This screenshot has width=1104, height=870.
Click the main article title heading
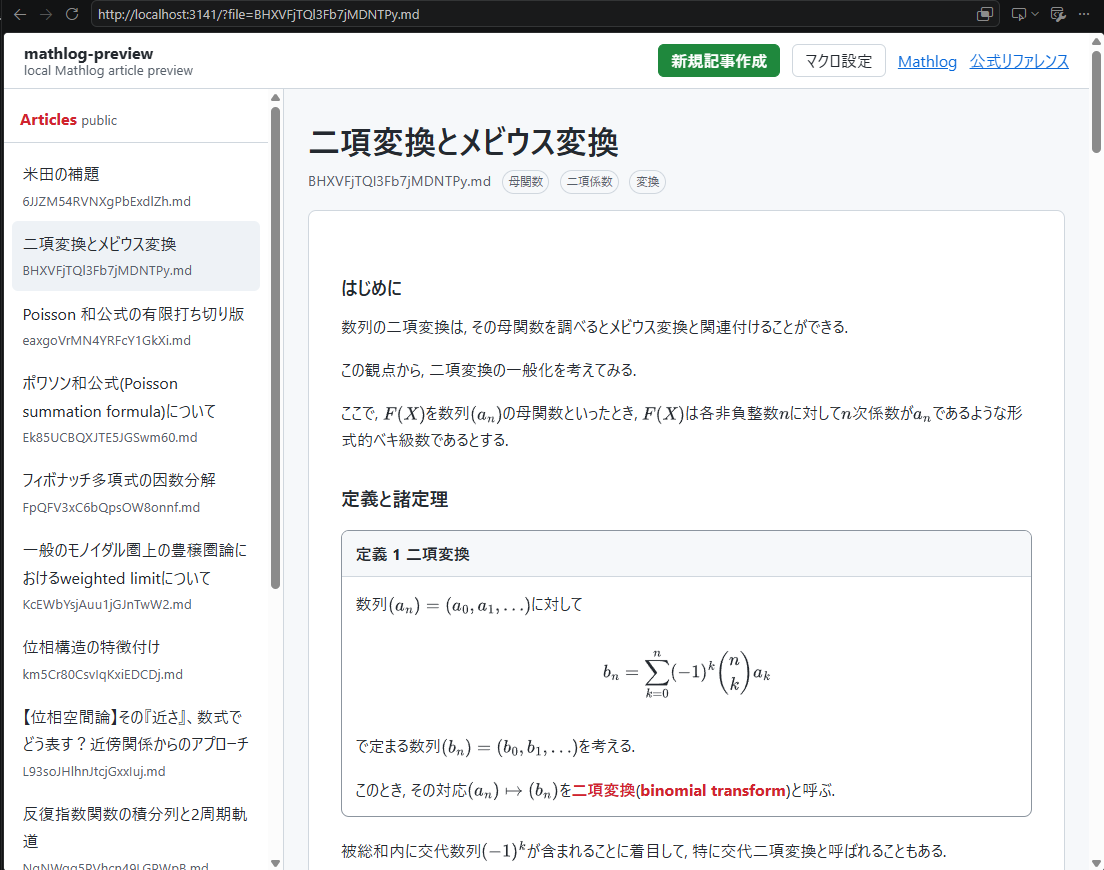point(463,142)
